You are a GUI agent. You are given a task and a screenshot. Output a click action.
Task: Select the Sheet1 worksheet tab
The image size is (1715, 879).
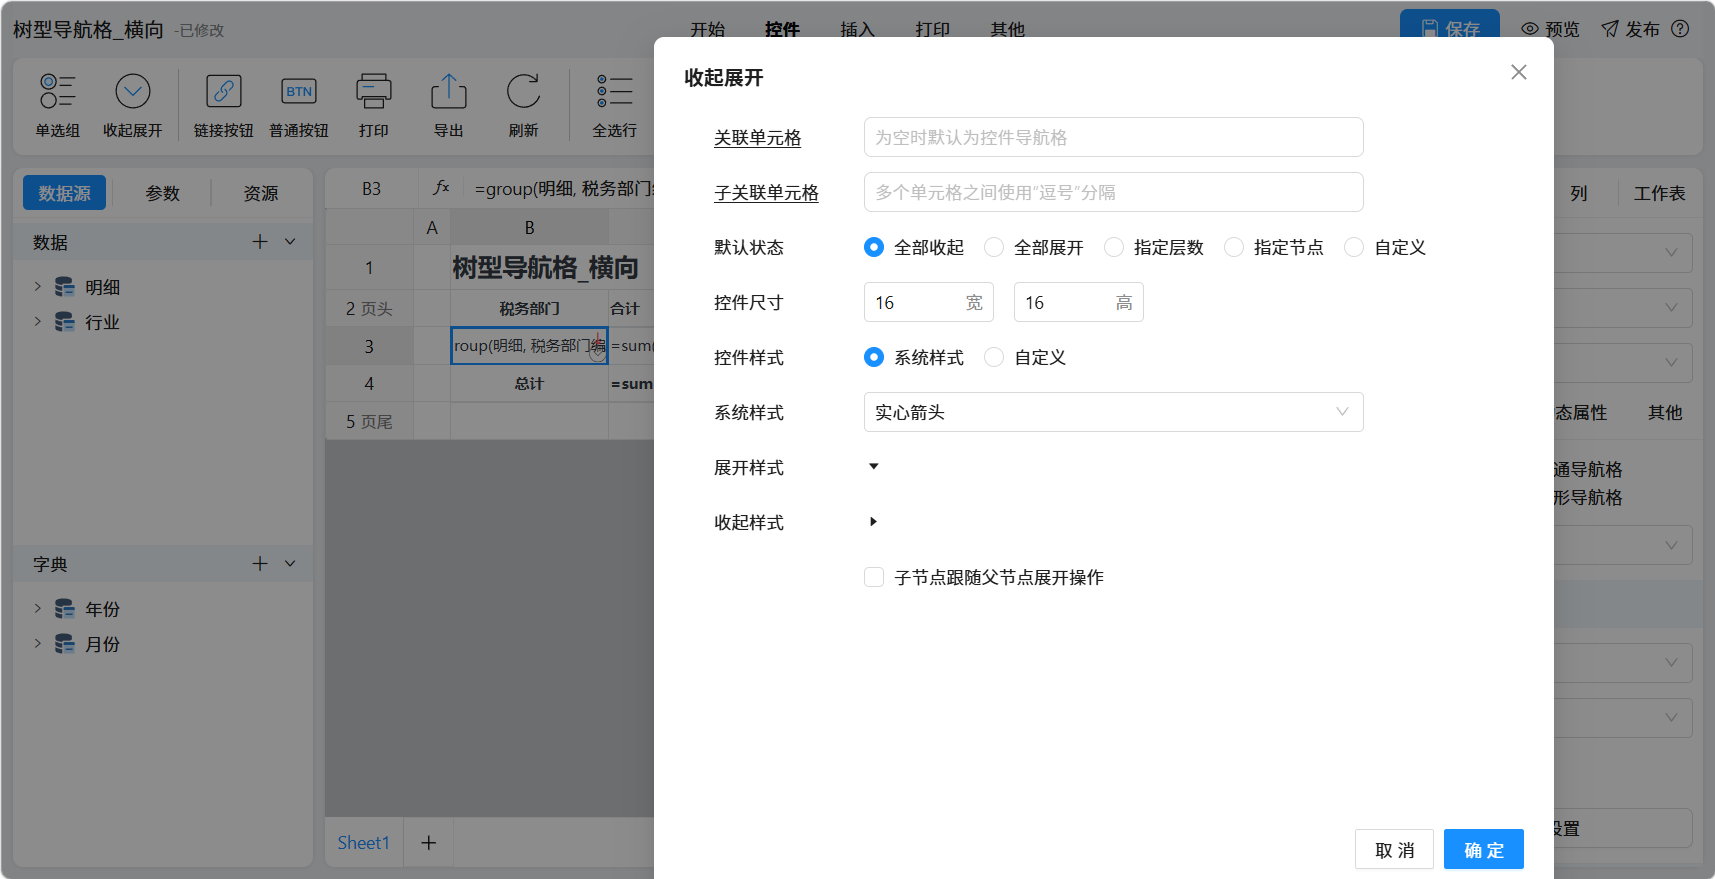[363, 842]
